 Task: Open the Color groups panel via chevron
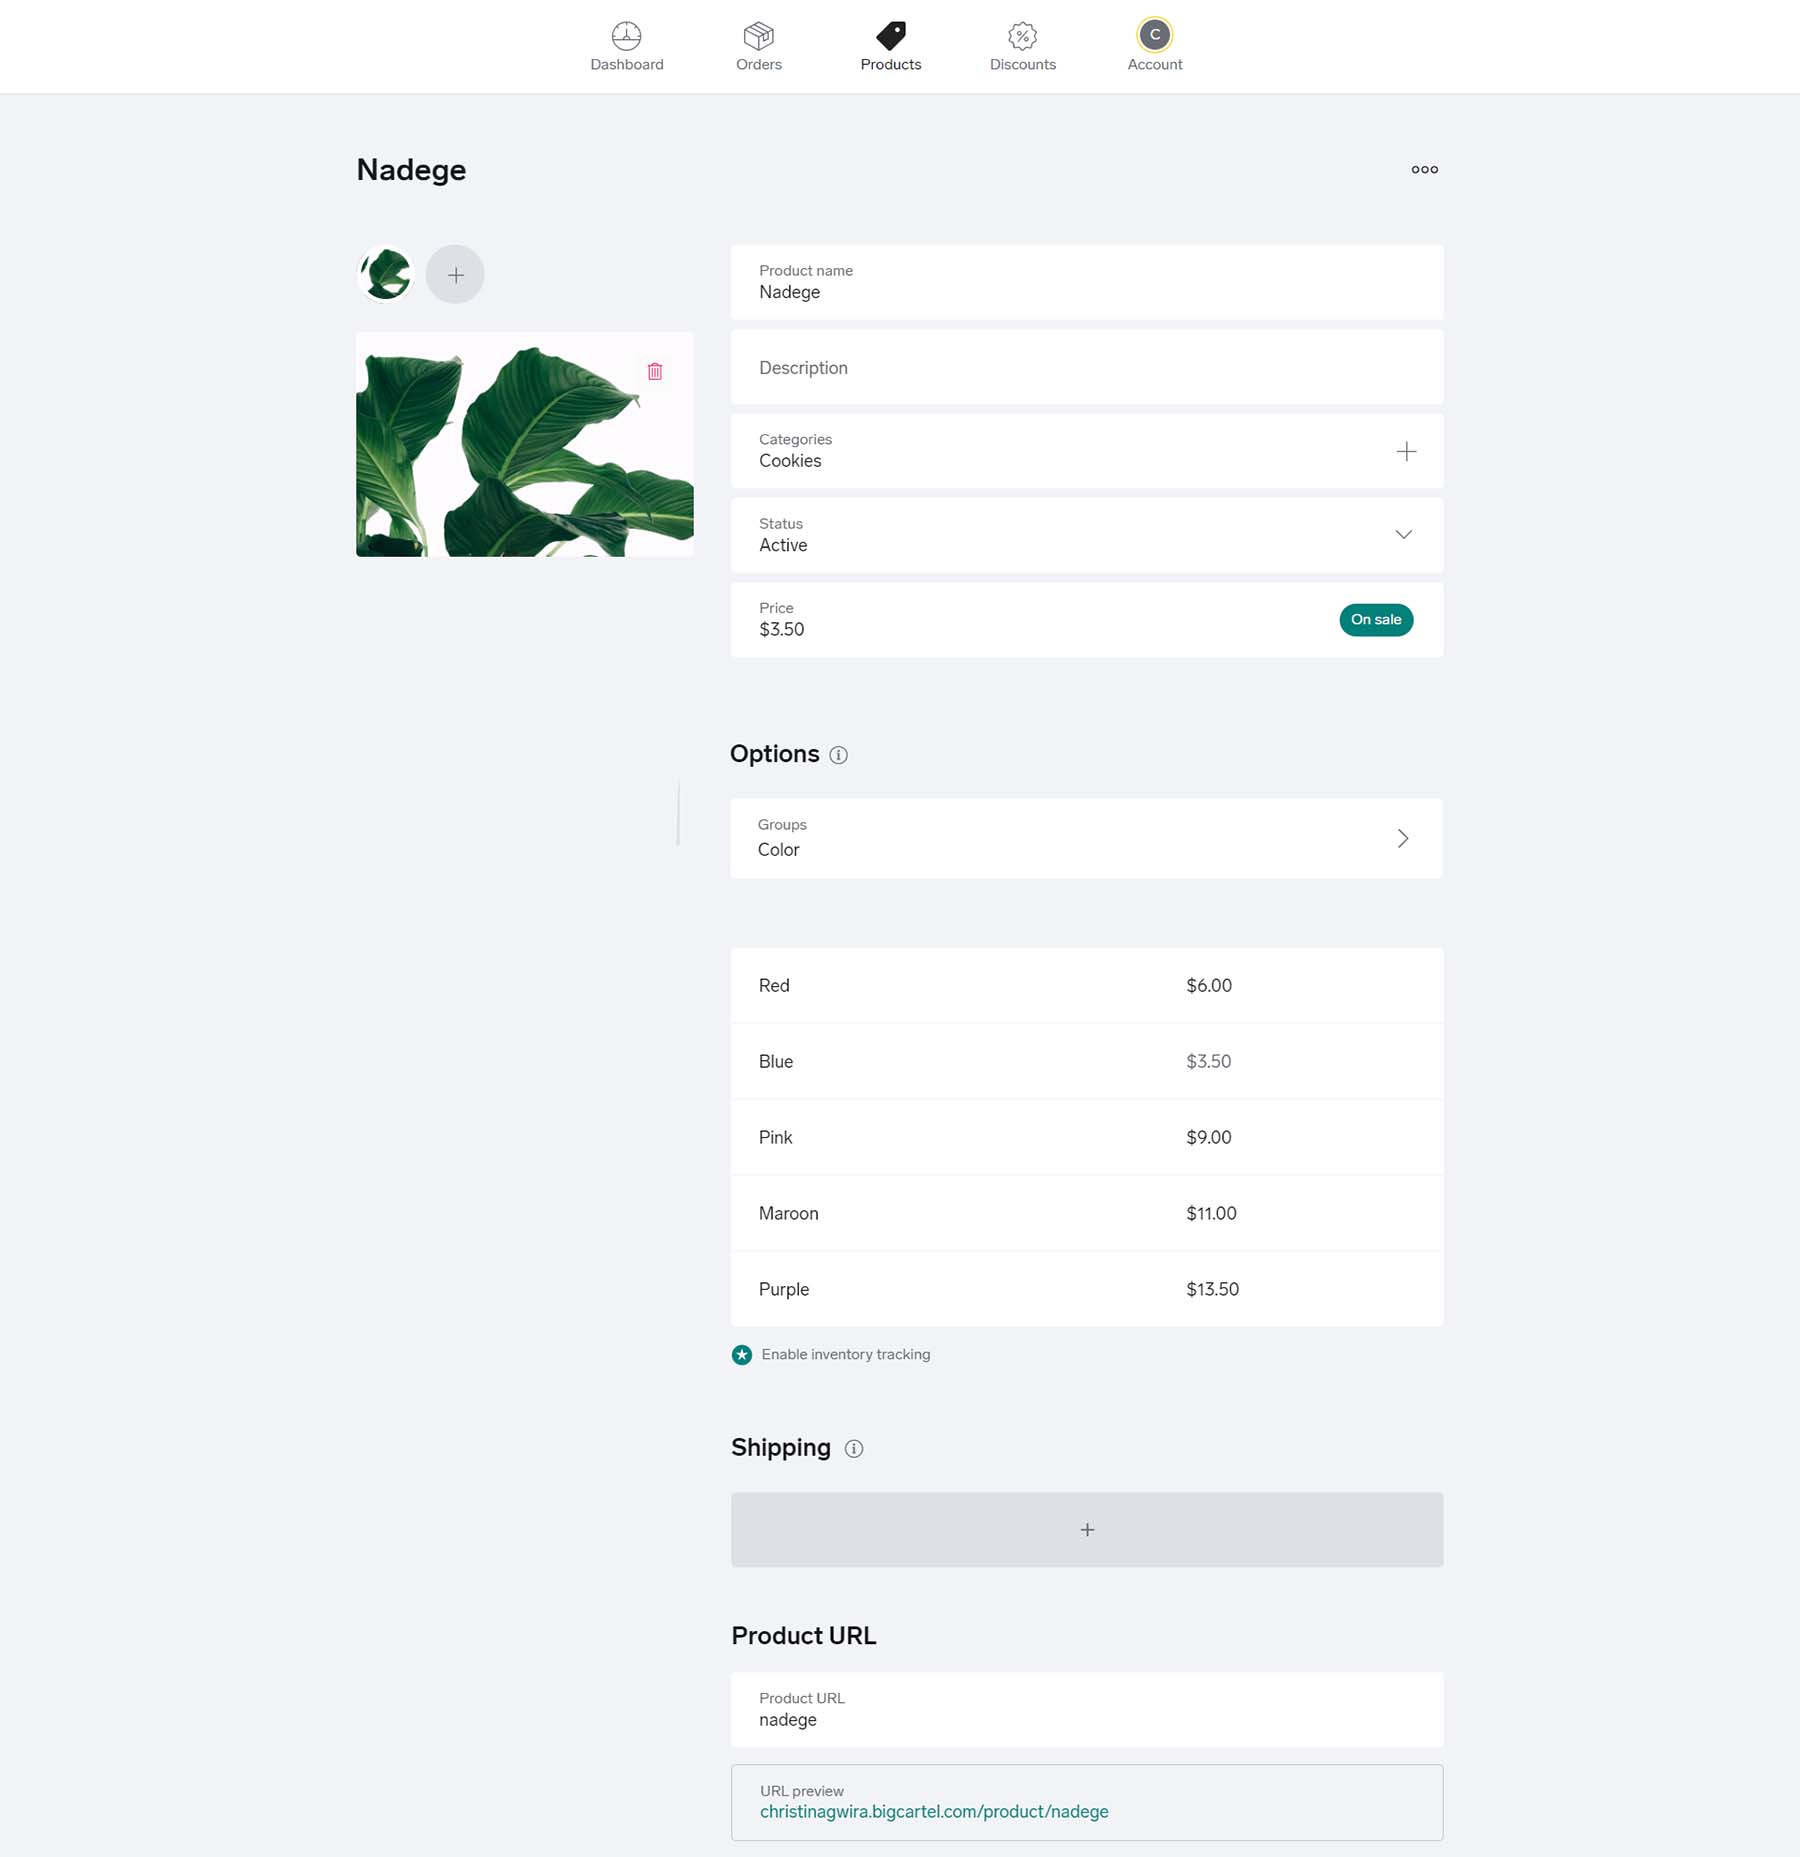click(x=1403, y=838)
